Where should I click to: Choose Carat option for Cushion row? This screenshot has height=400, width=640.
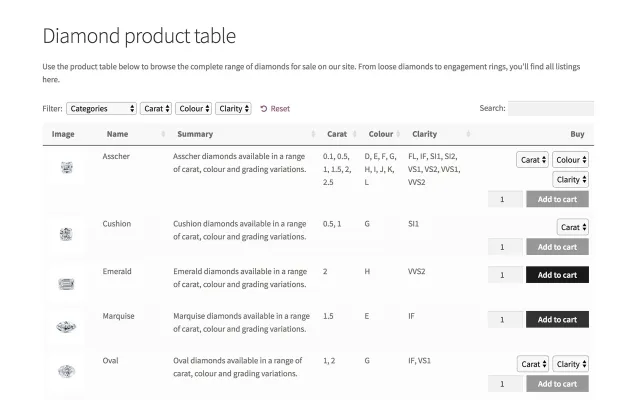click(x=573, y=227)
